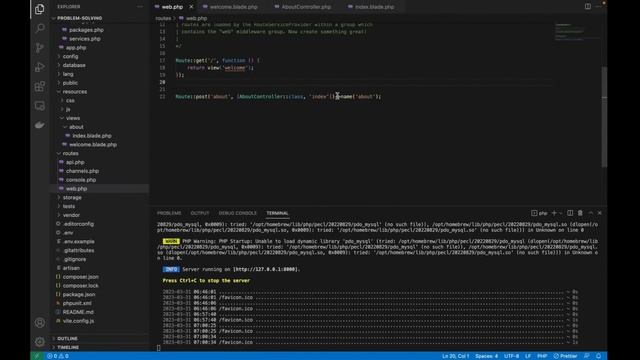
Task: Close the web.php editor tab
Action: coord(191,7)
